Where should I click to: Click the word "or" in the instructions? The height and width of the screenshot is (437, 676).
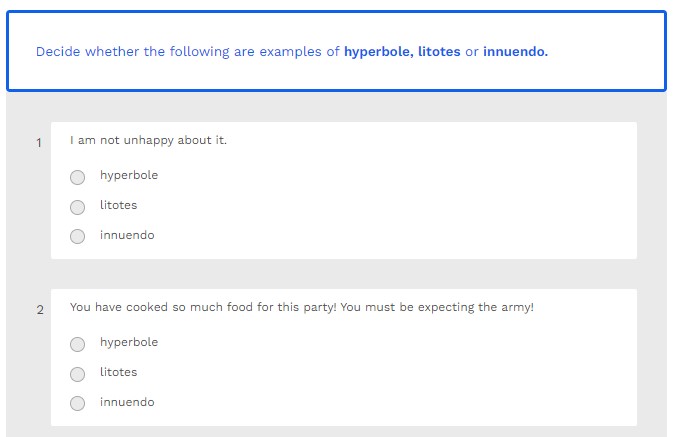[x=472, y=52]
